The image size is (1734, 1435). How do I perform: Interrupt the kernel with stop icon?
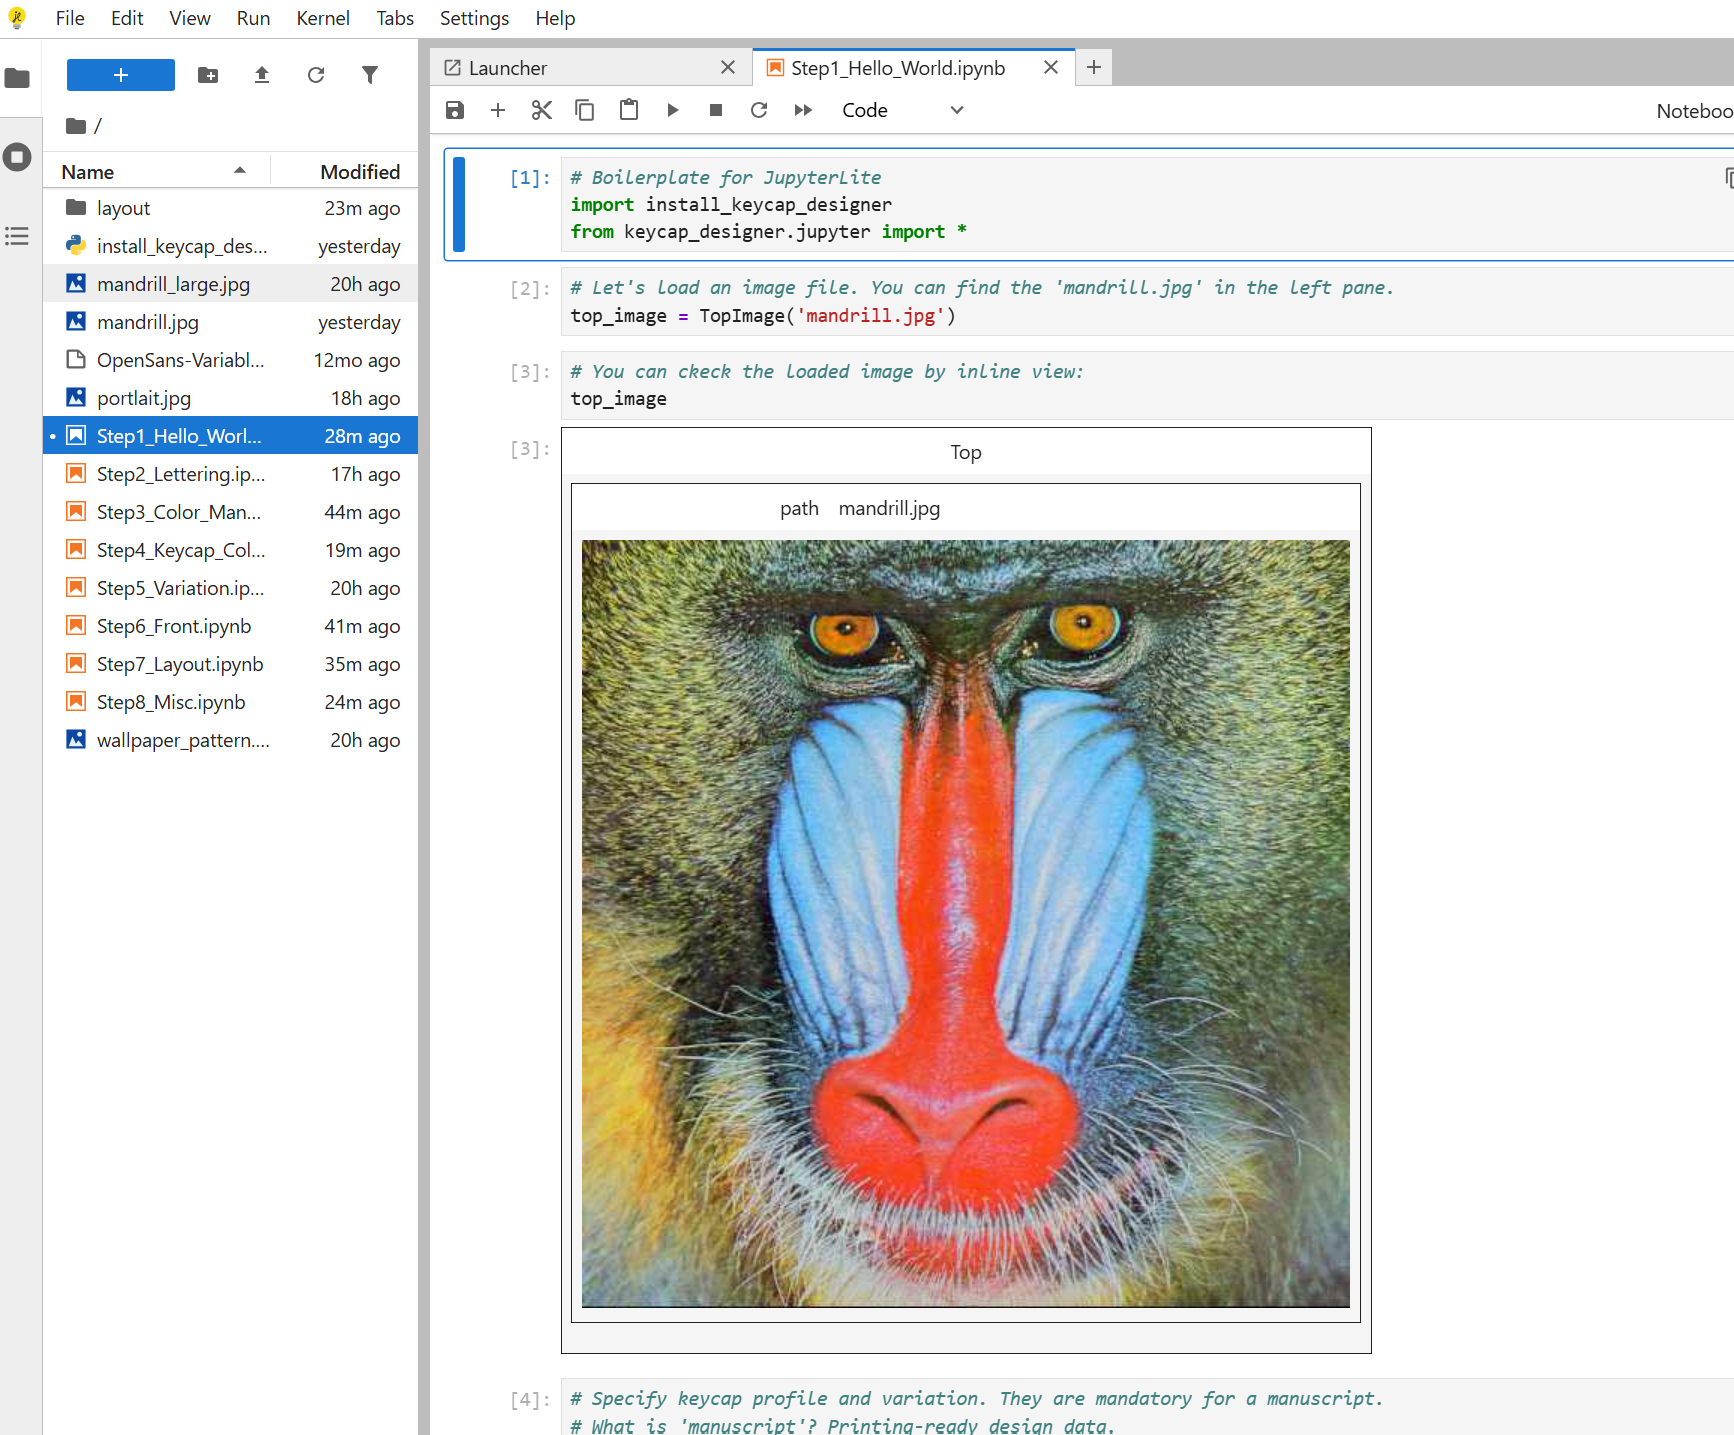(x=716, y=110)
